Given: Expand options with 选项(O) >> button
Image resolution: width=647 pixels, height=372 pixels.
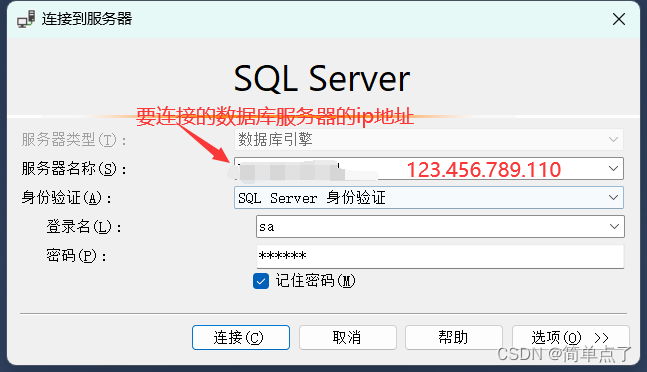Looking at the screenshot, I should click(571, 337).
